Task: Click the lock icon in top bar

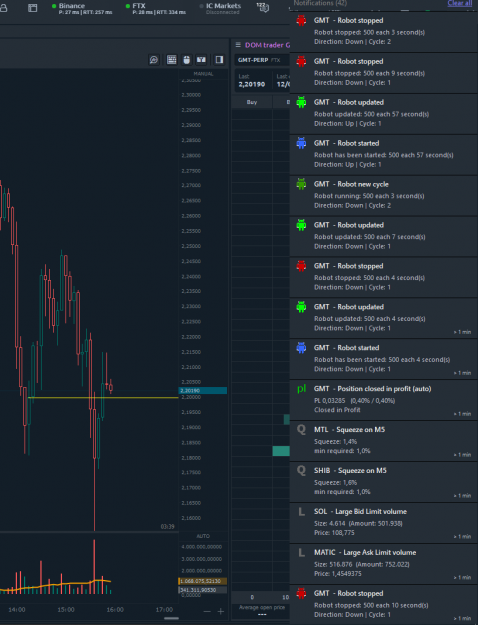Action: 3,8
